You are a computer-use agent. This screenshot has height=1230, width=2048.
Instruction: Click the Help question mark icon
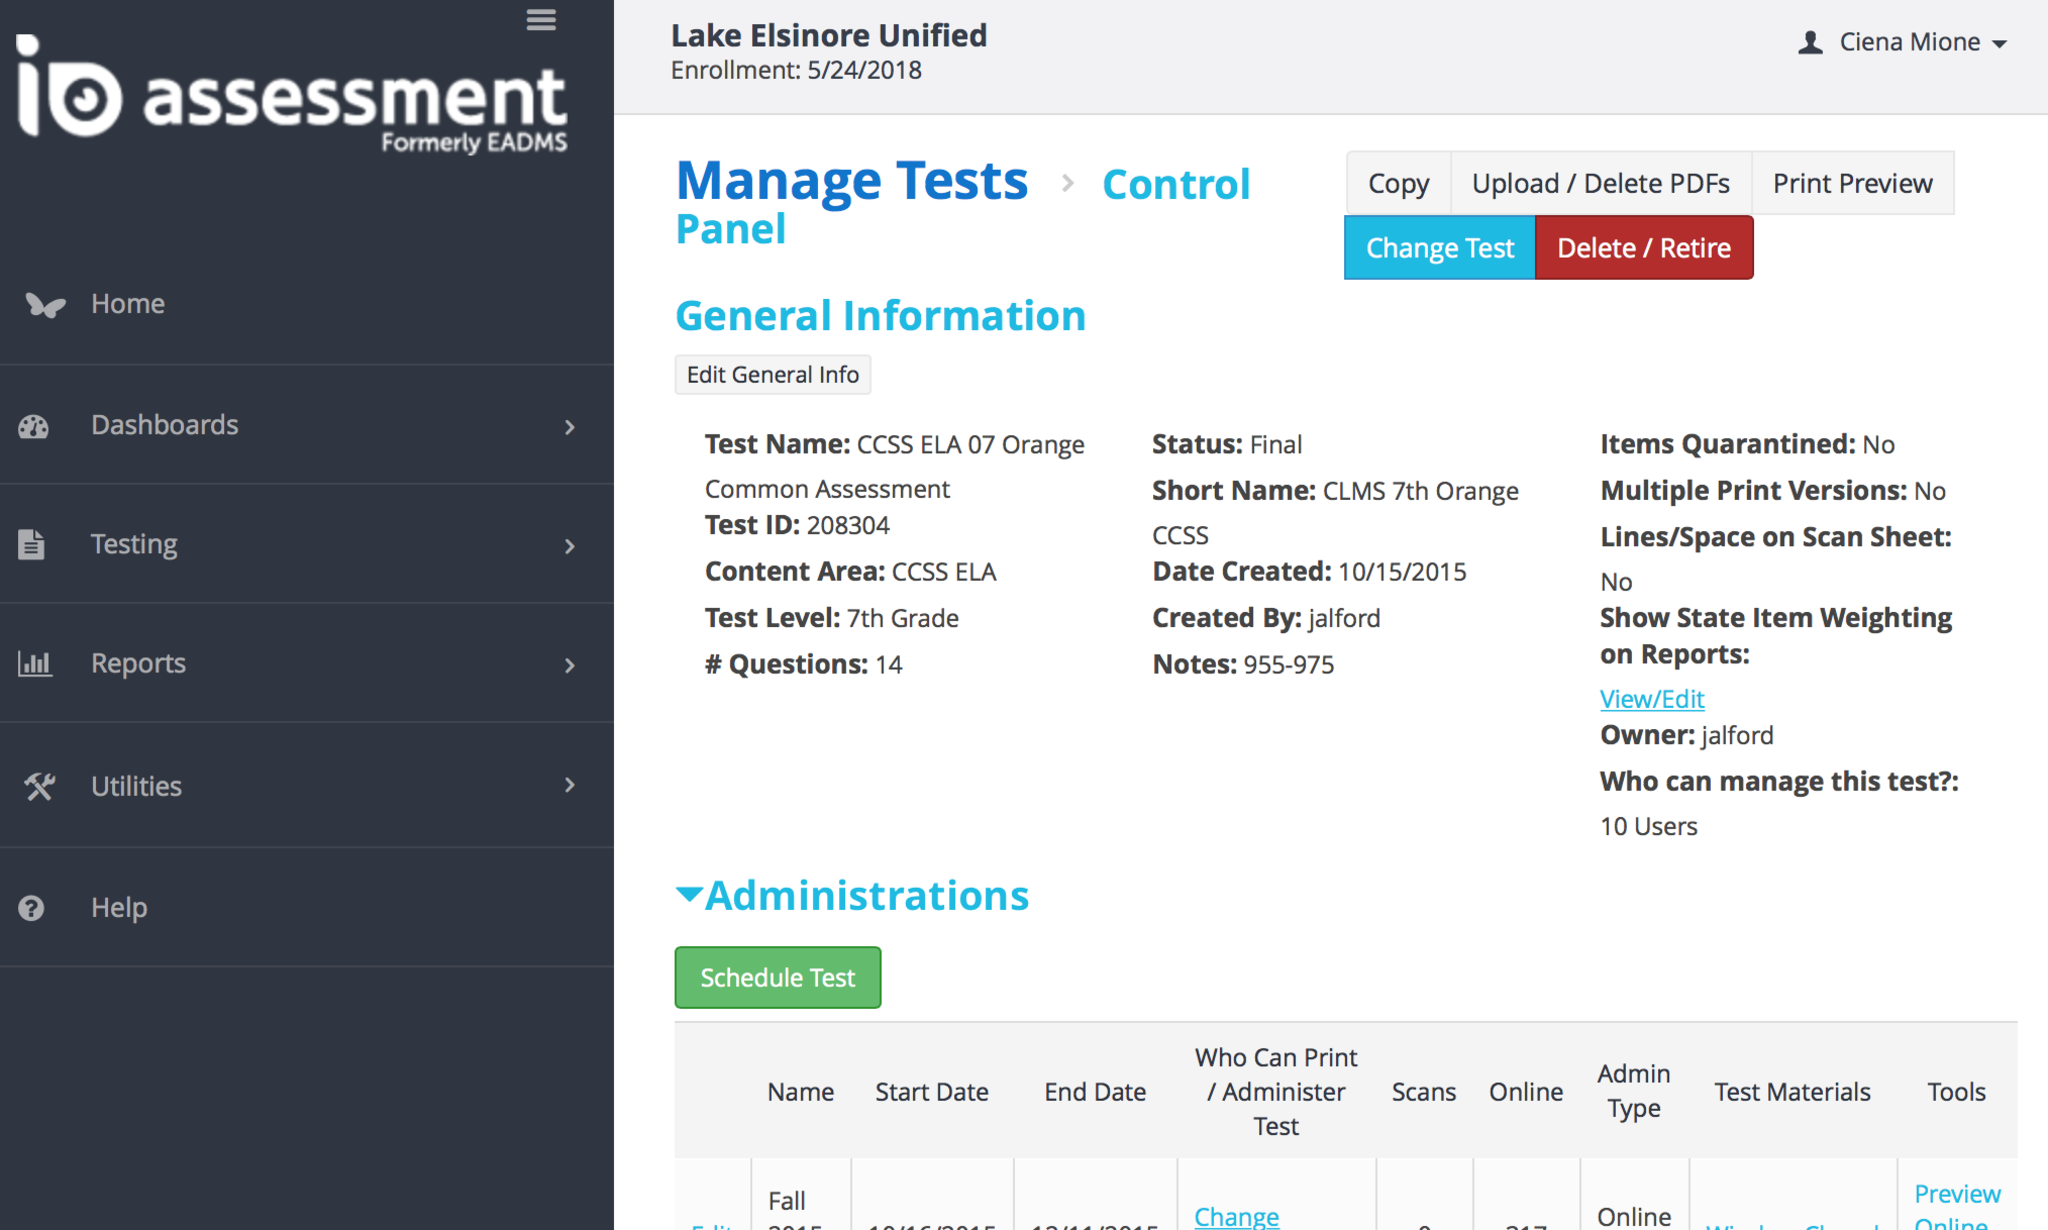click(32, 908)
